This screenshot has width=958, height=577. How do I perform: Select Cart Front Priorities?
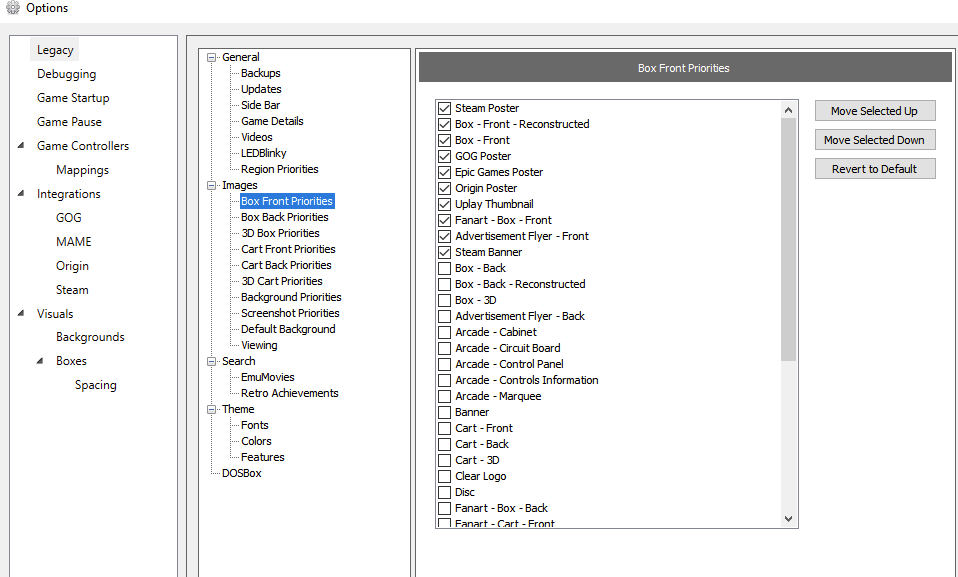(288, 249)
